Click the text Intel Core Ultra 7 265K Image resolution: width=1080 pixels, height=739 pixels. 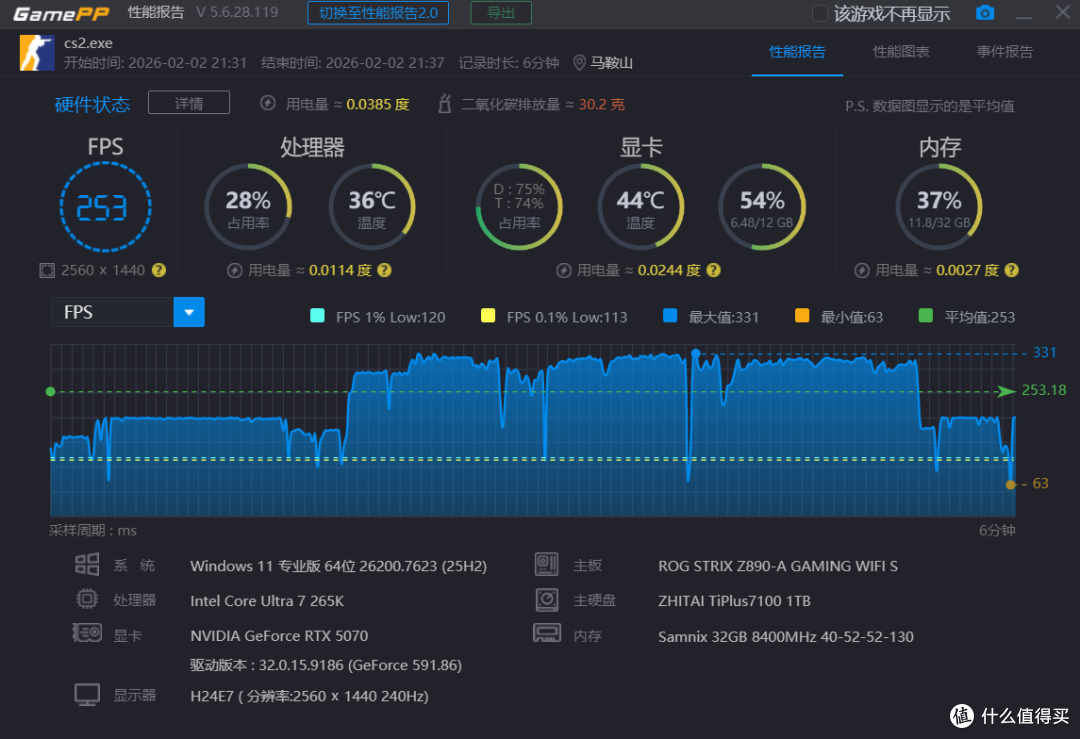[267, 601]
